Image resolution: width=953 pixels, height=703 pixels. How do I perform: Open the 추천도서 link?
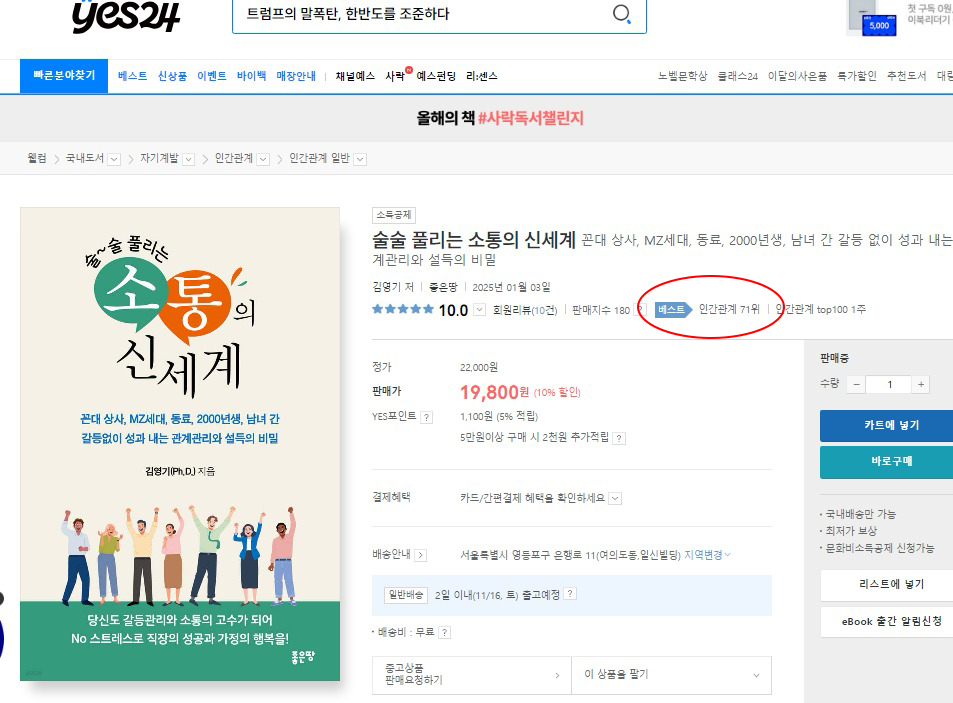[907, 76]
